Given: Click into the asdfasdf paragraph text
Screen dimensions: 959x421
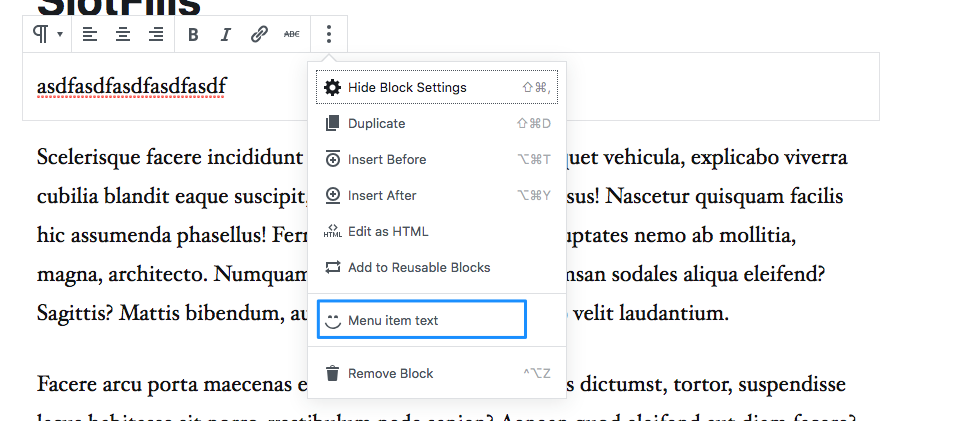Looking at the screenshot, I should (x=131, y=87).
